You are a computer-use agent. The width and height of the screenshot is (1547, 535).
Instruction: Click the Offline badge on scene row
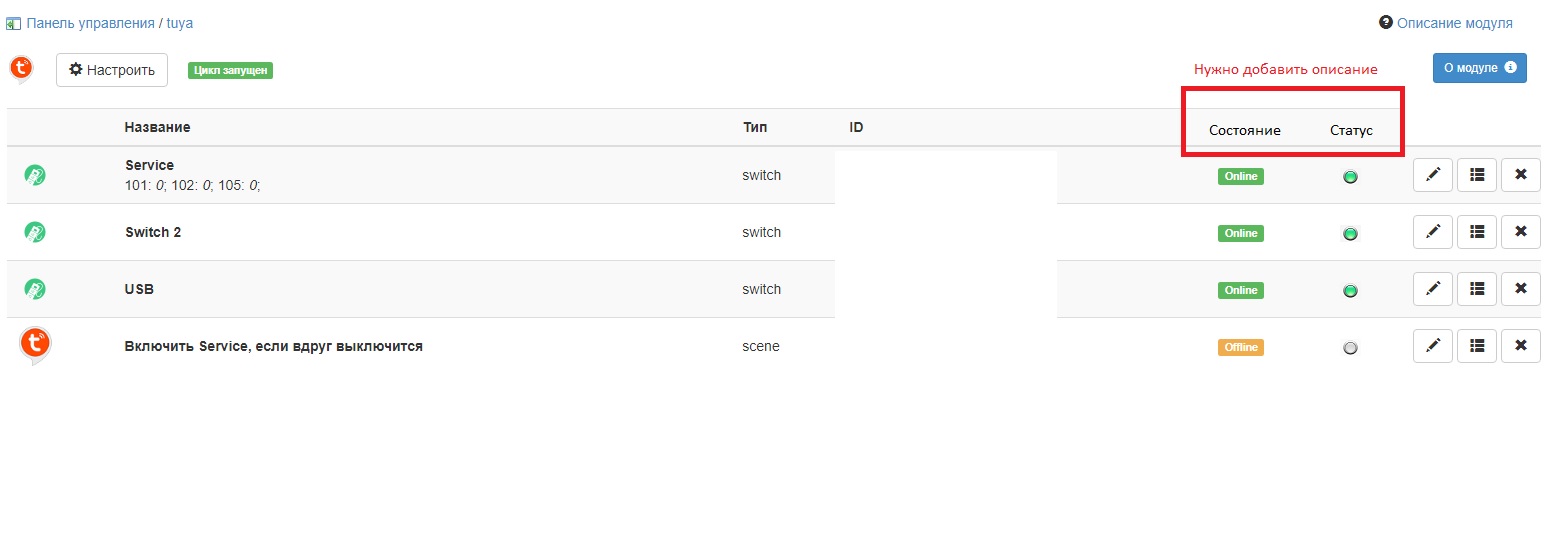click(x=1240, y=347)
